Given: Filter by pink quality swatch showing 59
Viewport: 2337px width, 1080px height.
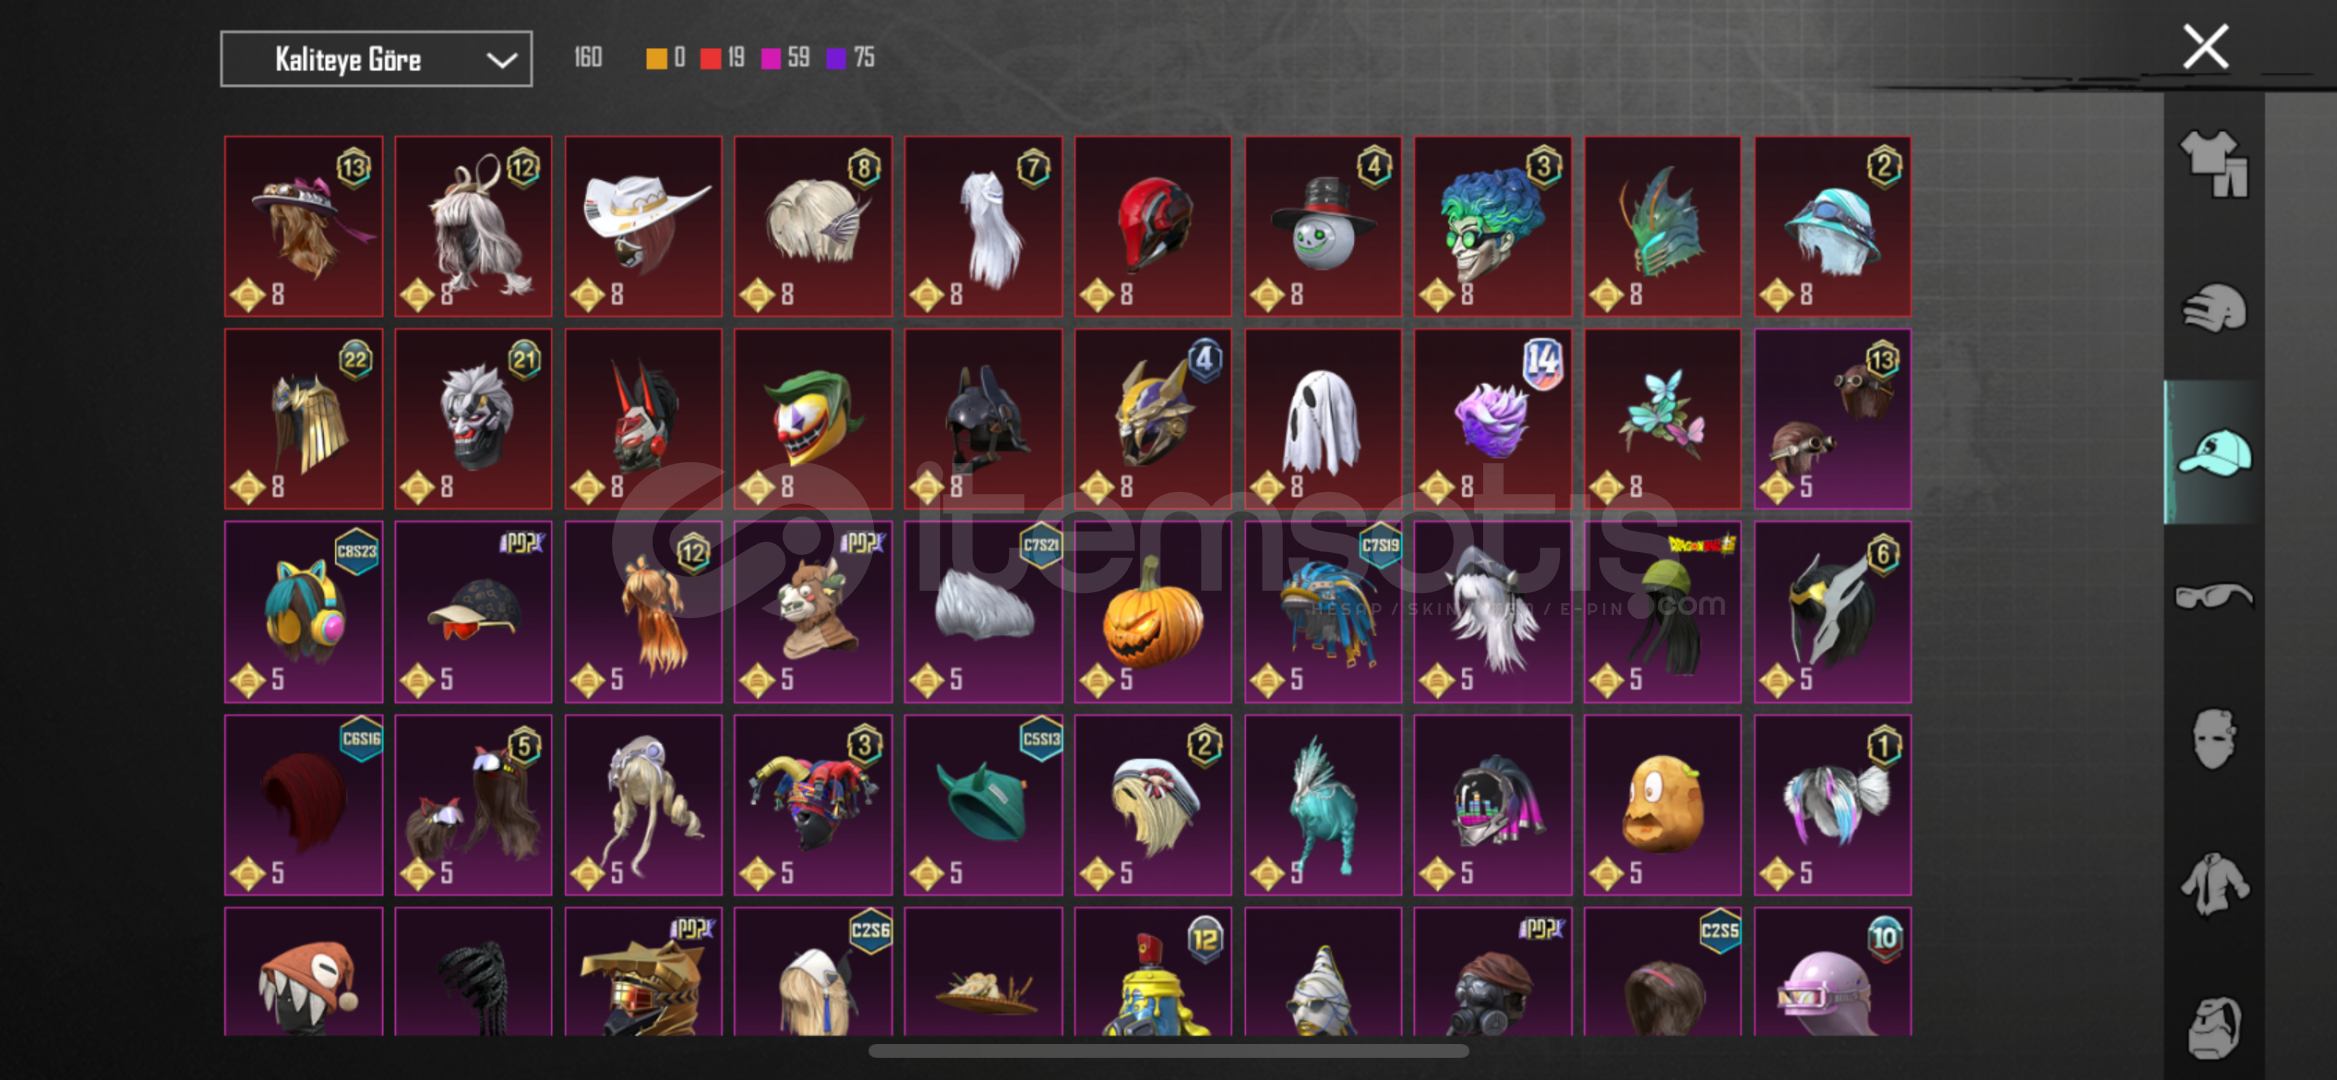Looking at the screenshot, I should tap(771, 59).
